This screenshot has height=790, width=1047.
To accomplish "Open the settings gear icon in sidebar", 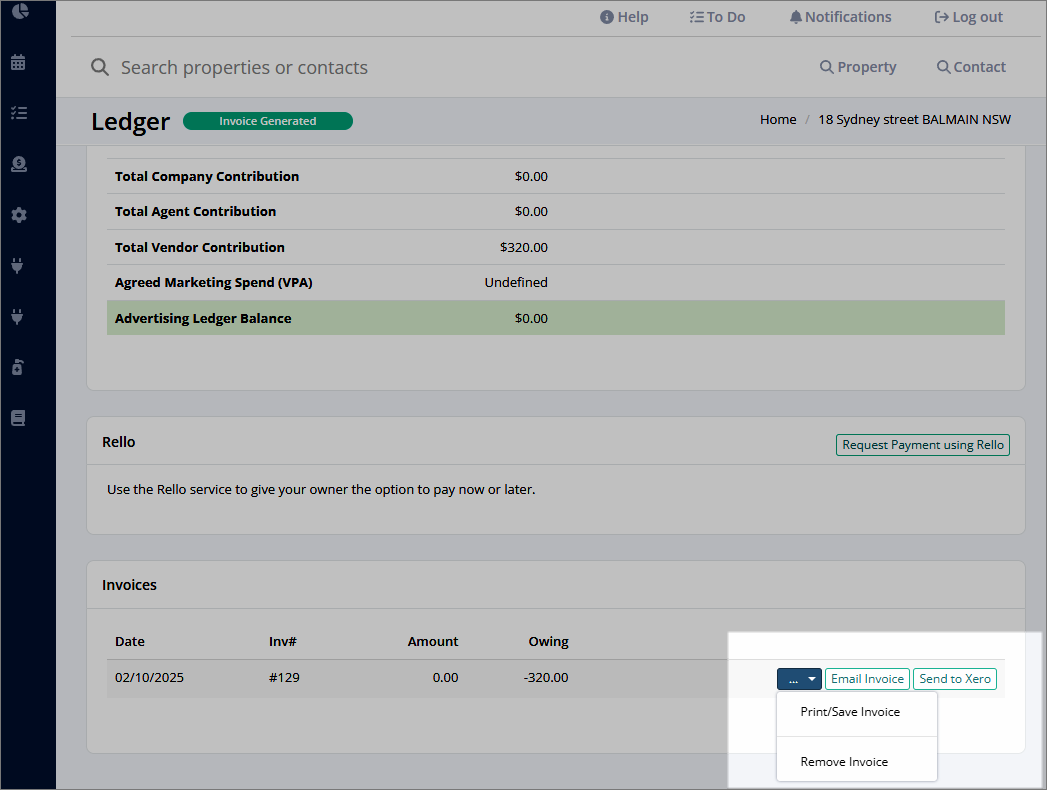I will click(x=19, y=215).
